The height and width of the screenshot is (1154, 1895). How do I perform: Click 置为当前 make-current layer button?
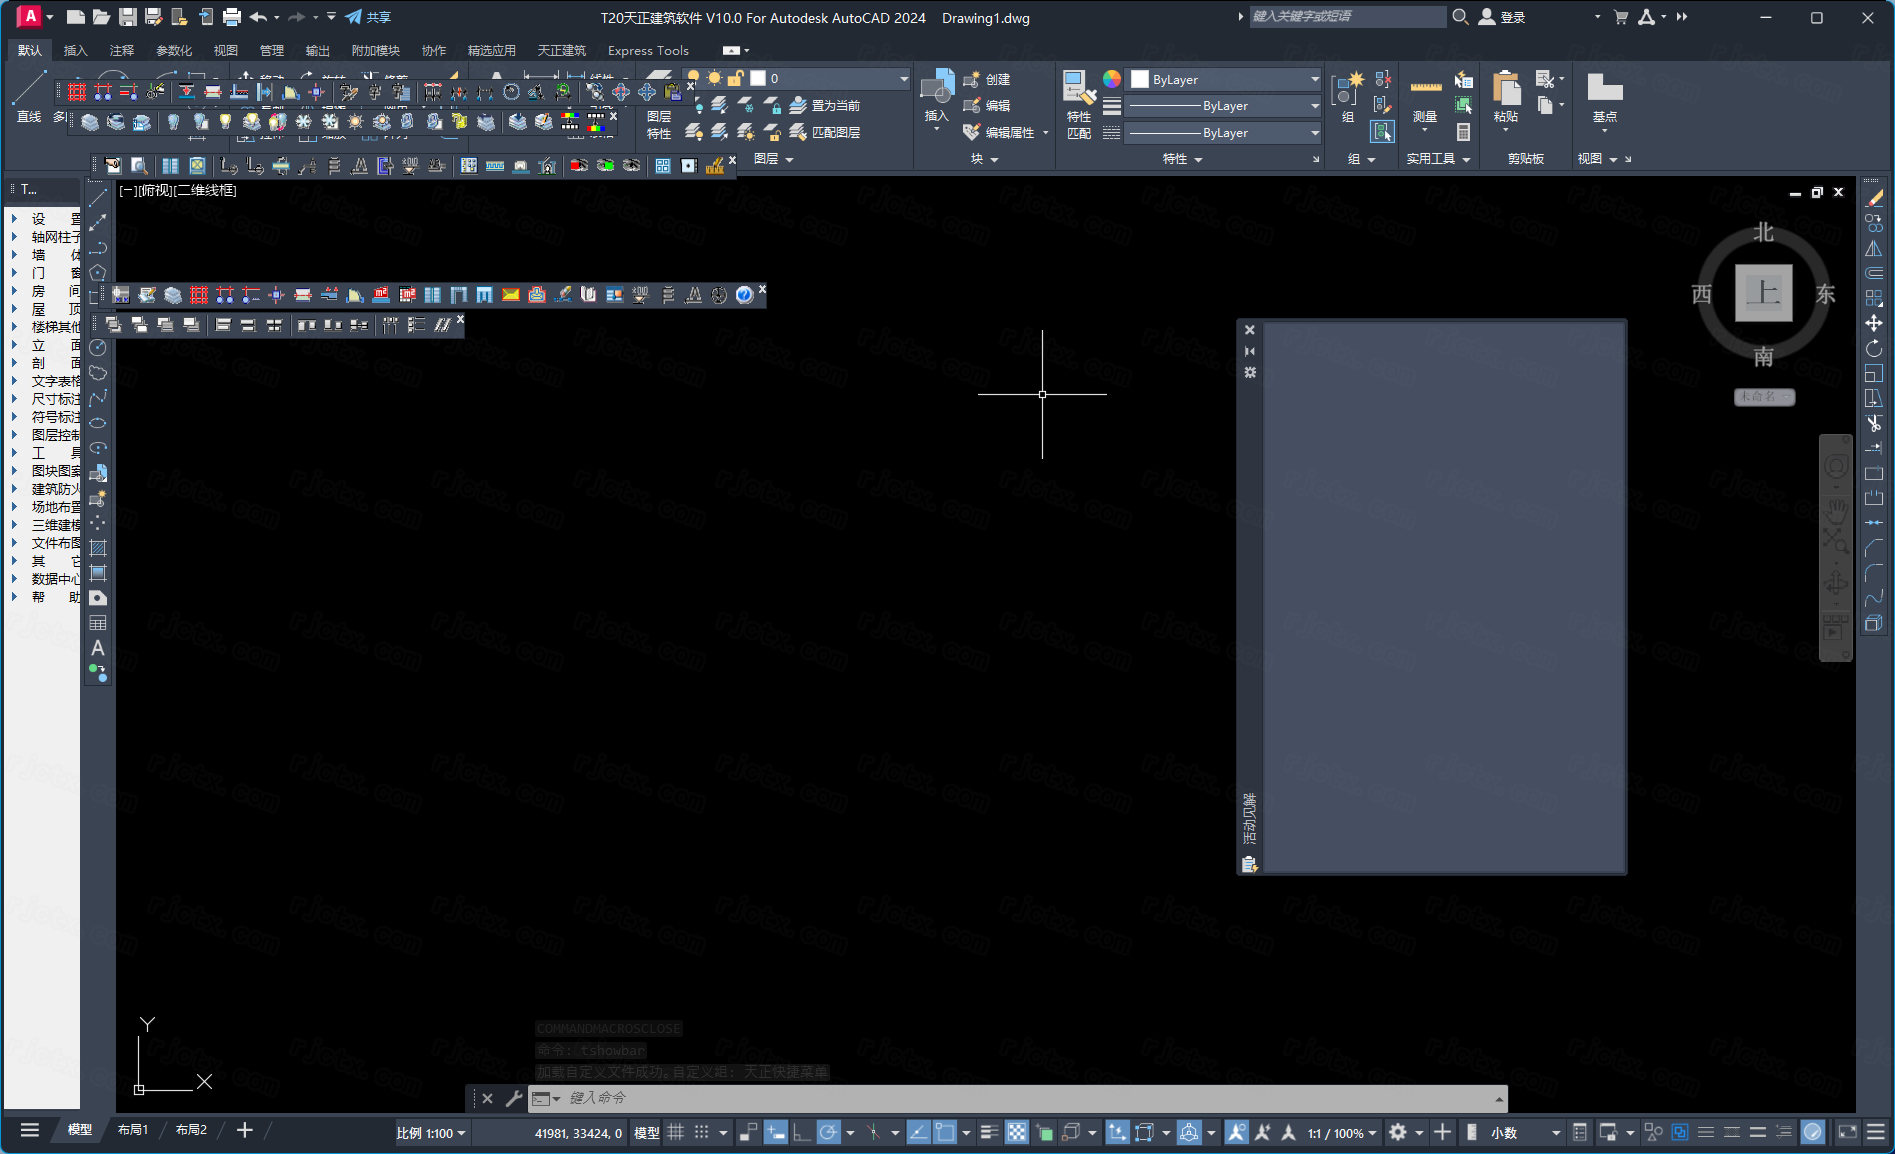pyautogui.click(x=825, y=105)
